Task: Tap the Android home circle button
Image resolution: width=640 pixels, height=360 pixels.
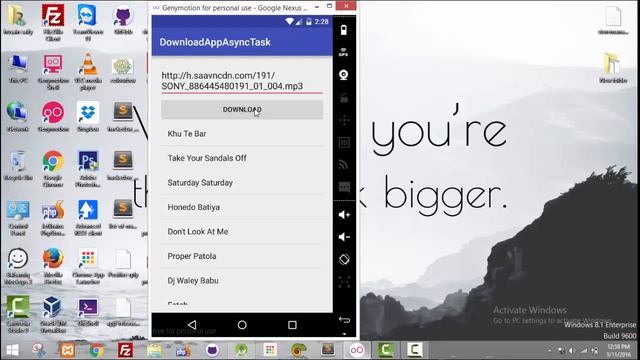Action: point(242,324)
